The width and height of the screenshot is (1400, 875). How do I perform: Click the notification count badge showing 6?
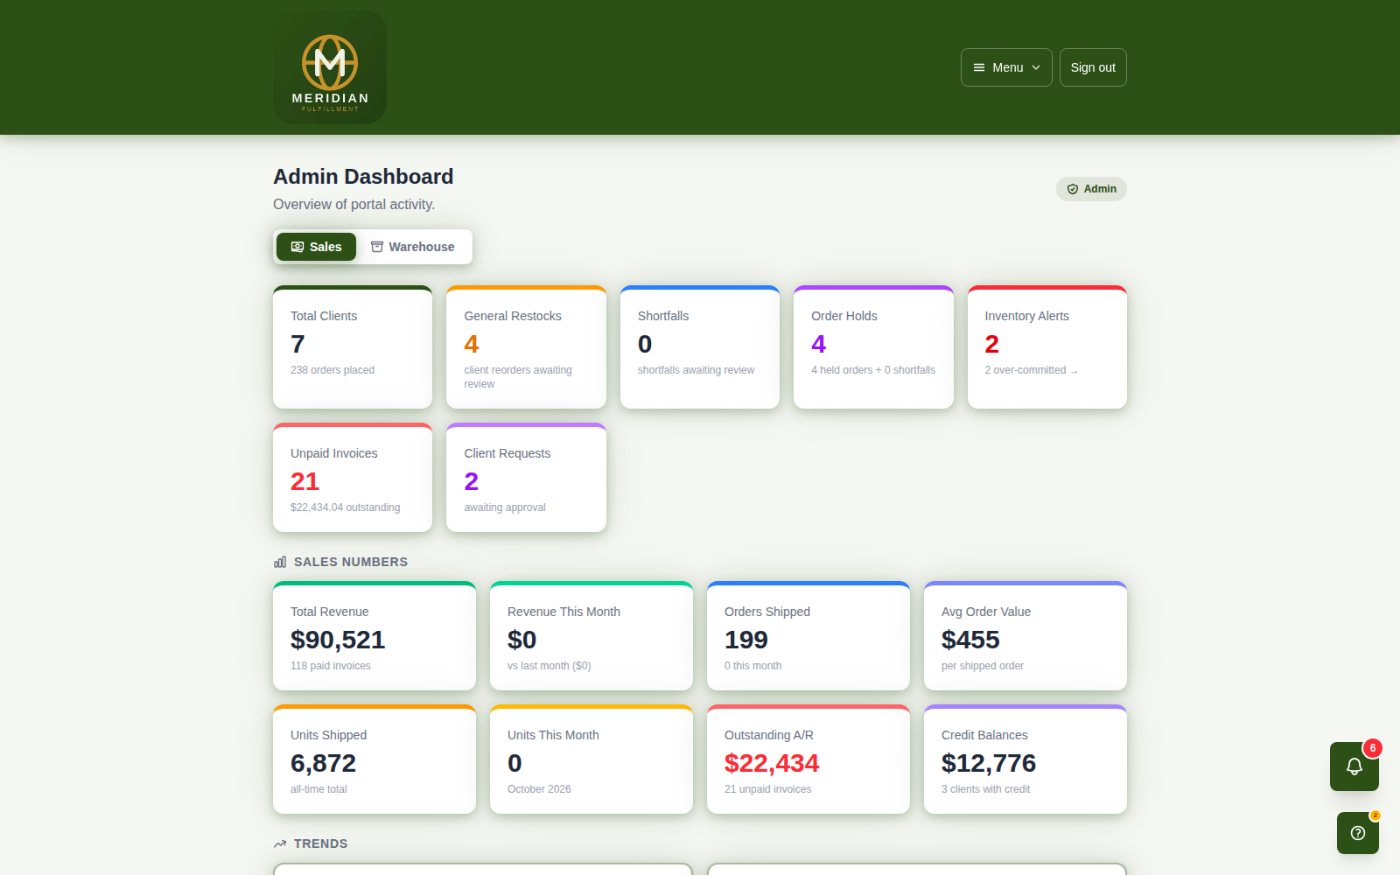click(x=1373, y=748)
